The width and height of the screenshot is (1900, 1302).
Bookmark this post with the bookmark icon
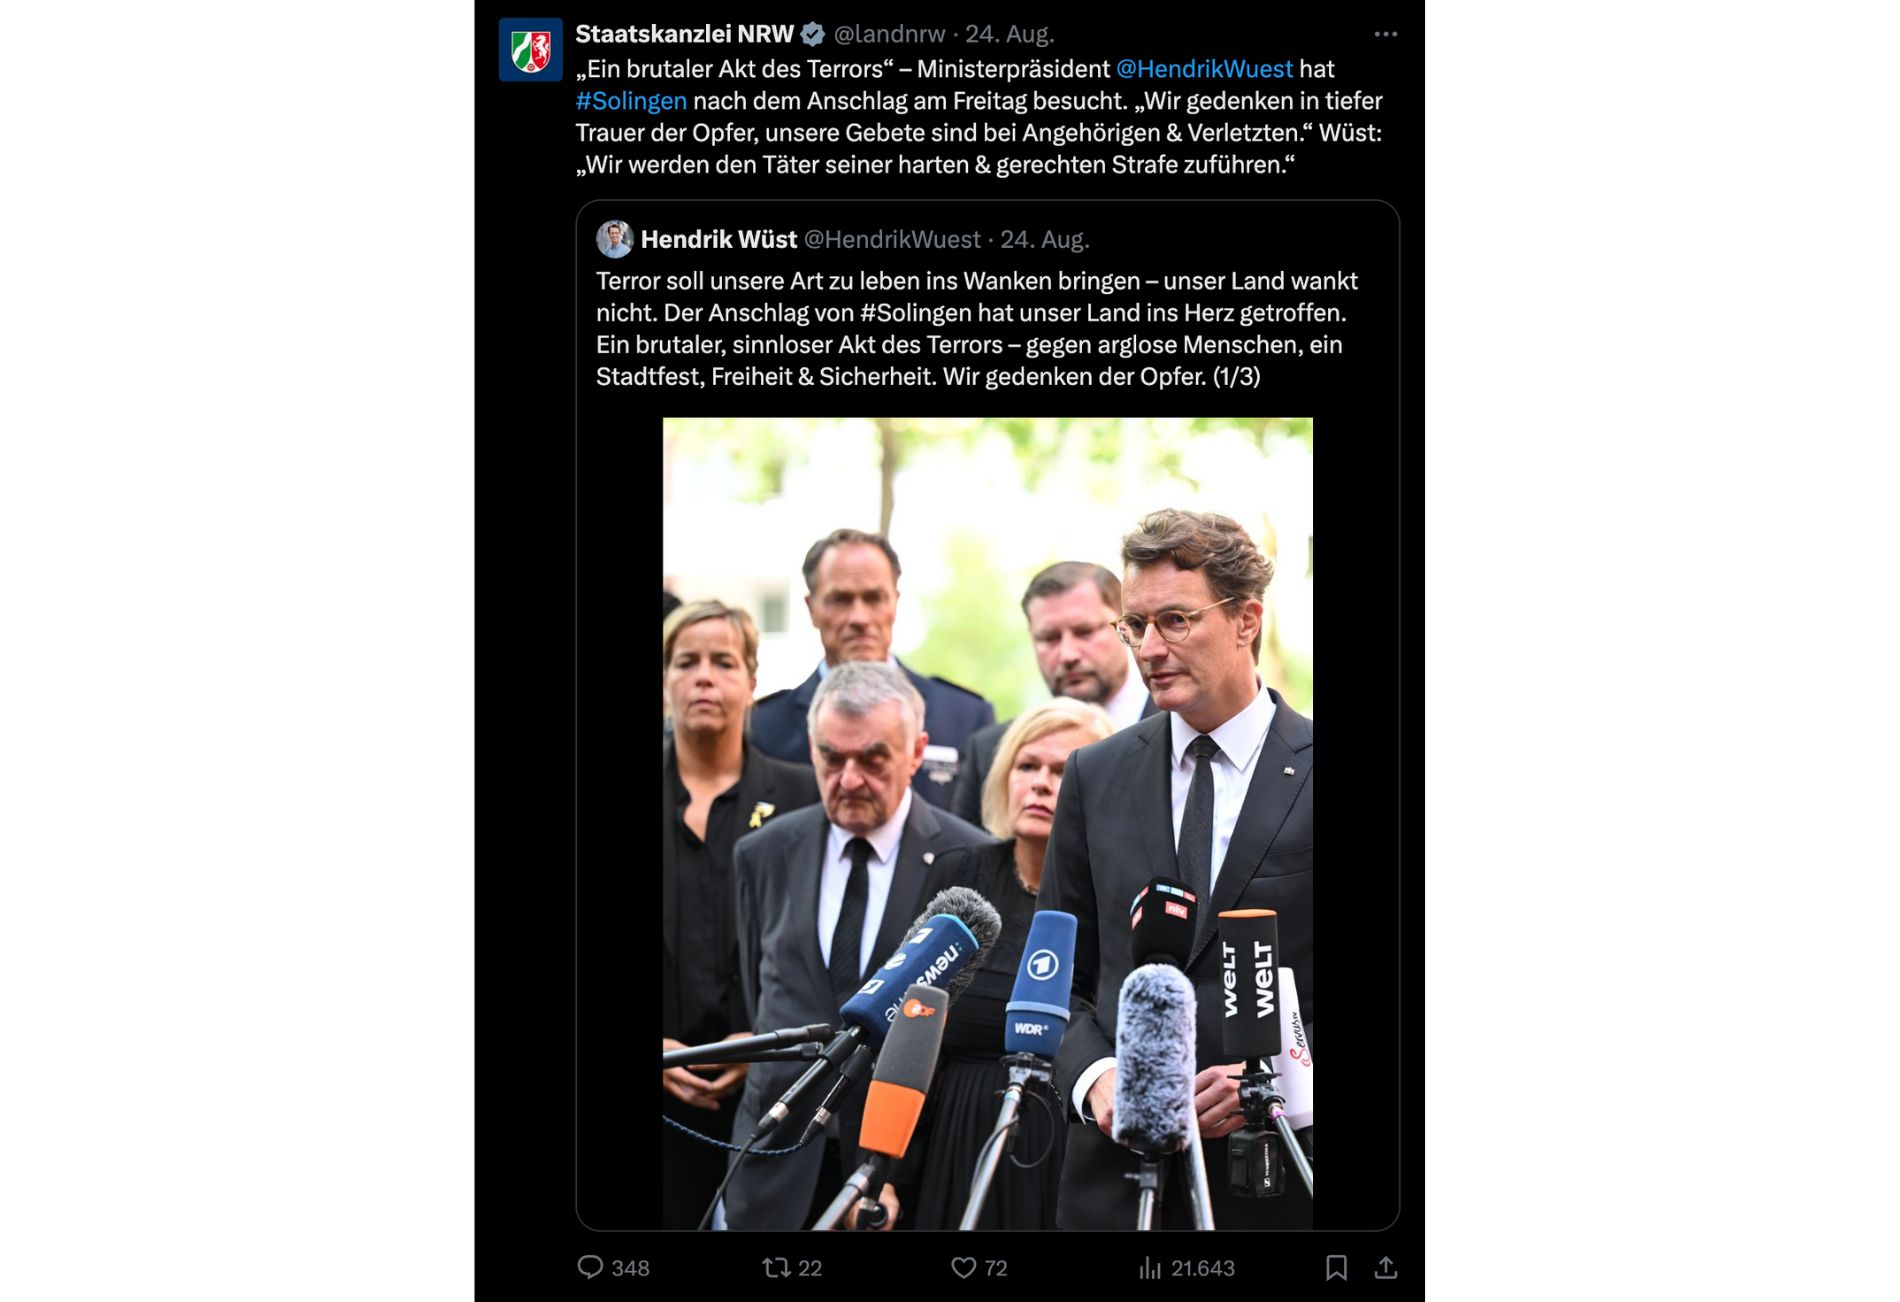pyautogui.click(x=1336, y=1267)
